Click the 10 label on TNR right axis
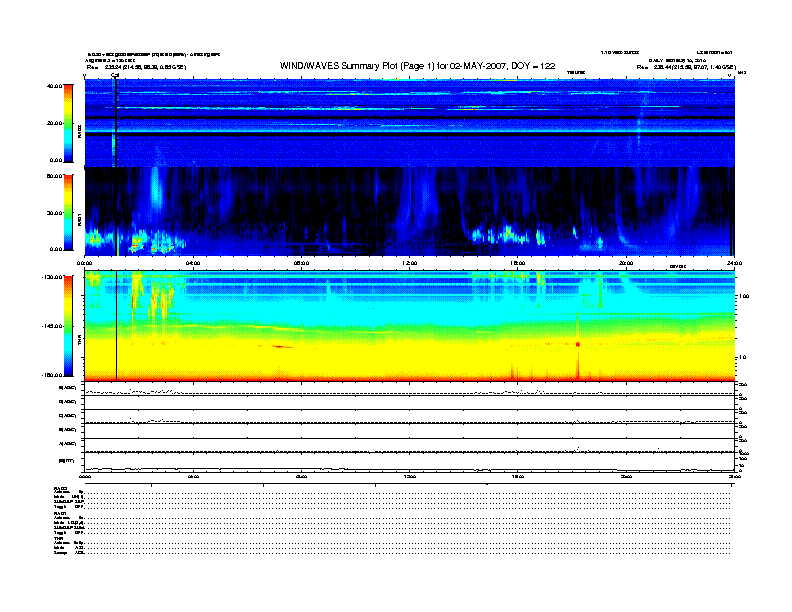Screen dimensions: 792x612 [x=745, y=358]
